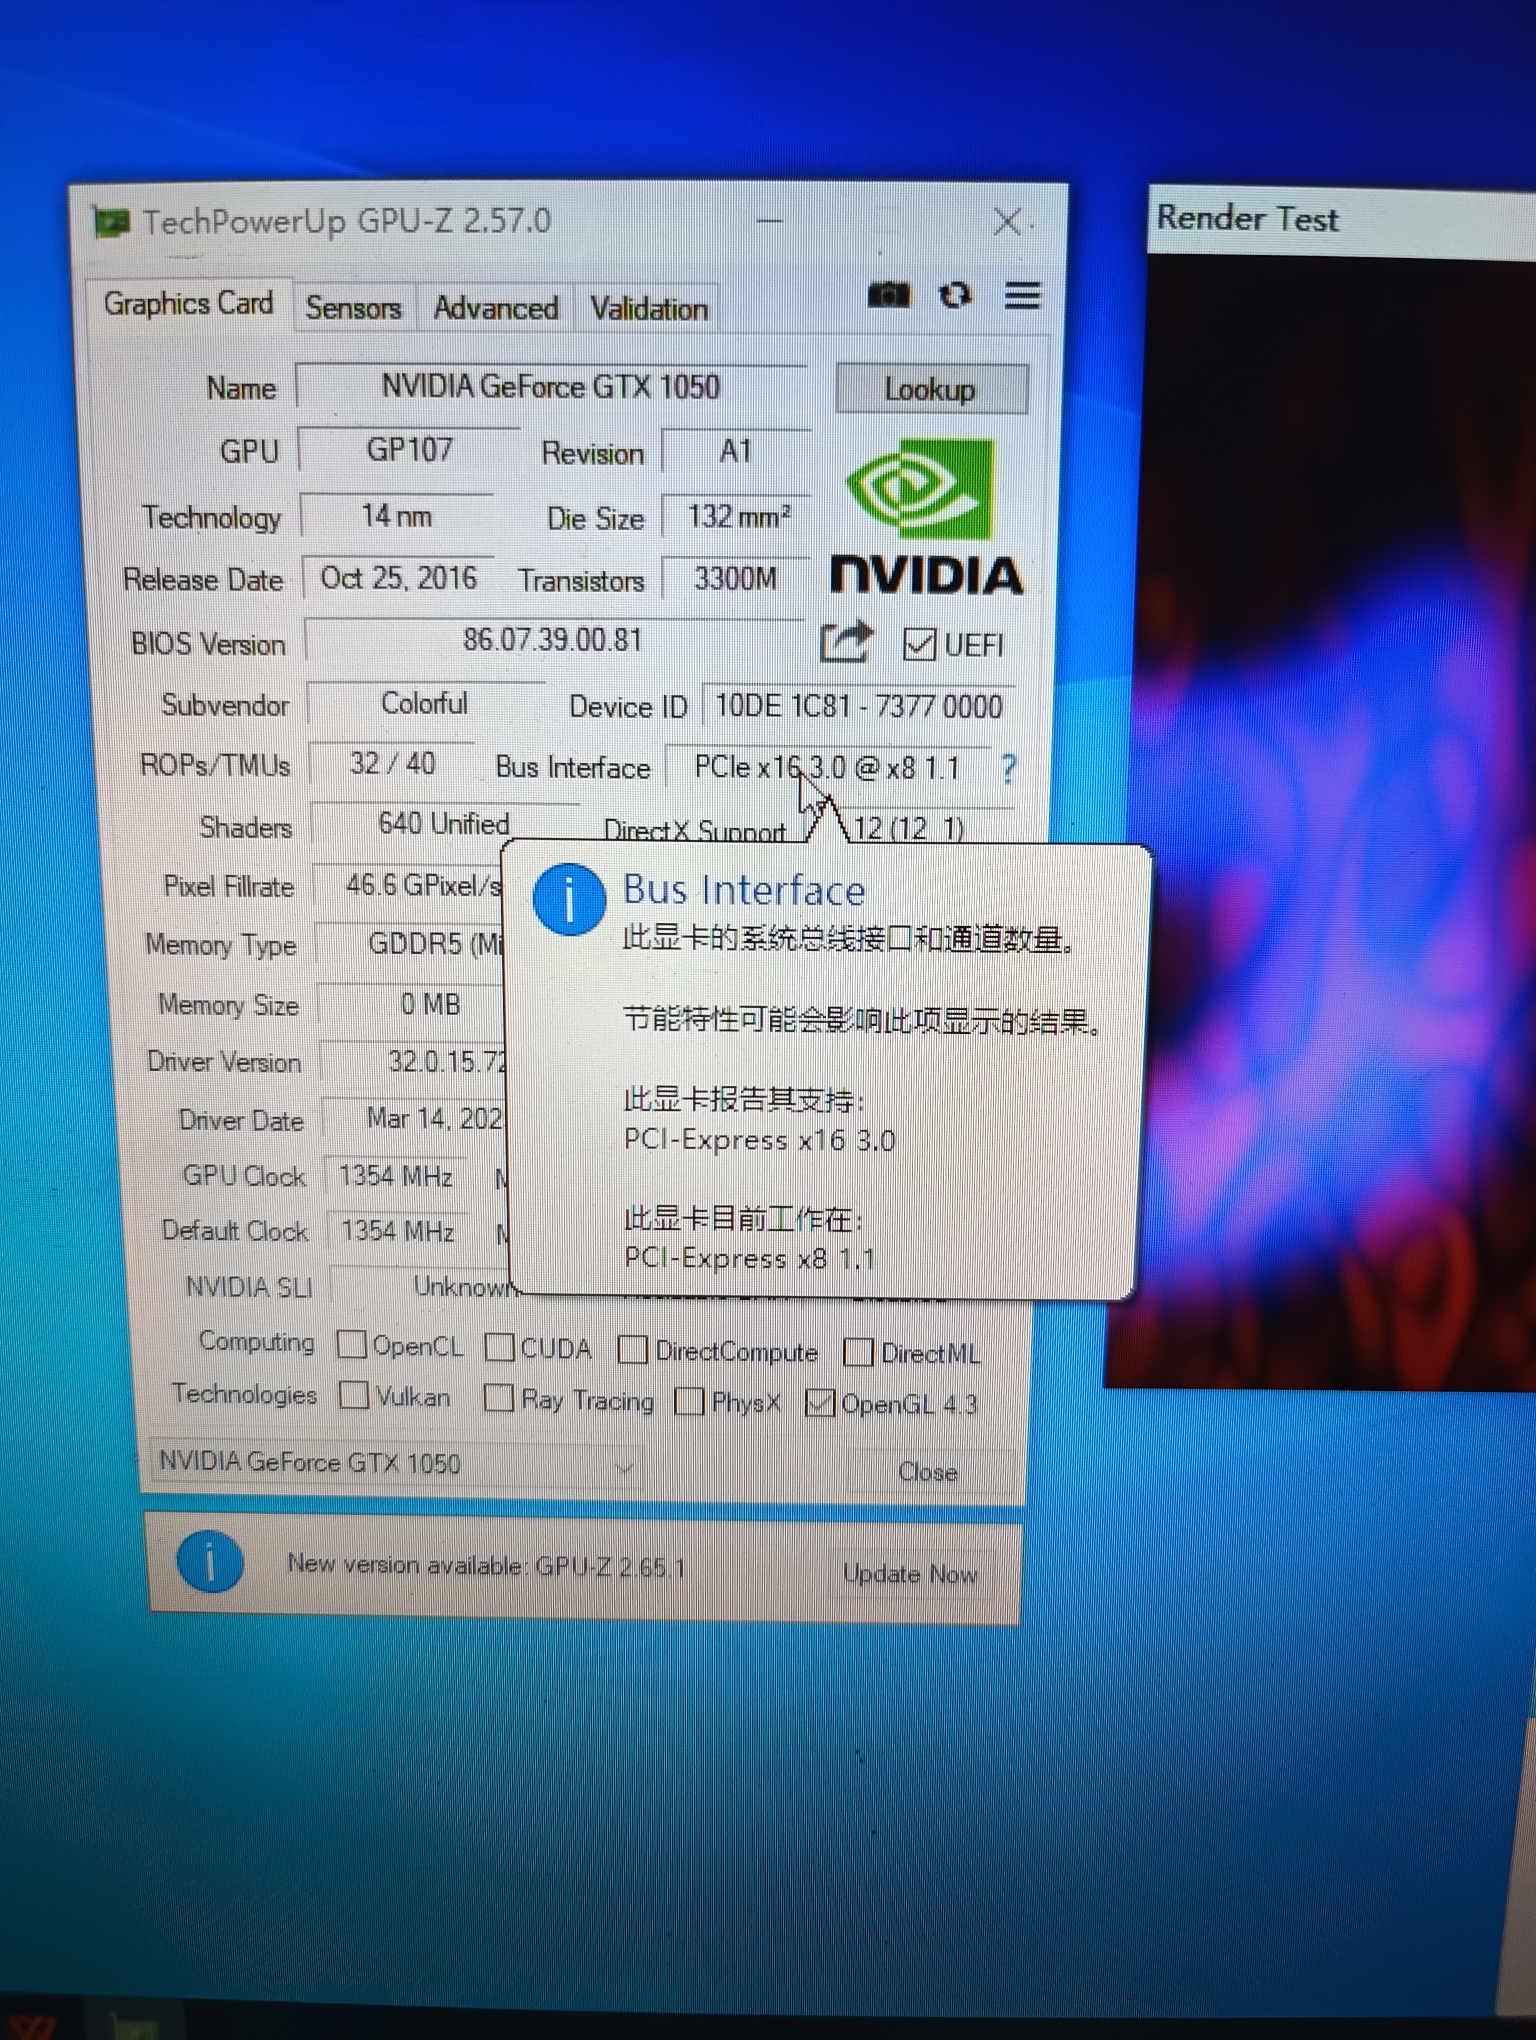The width and height of the screenshot is (1536, 2040).
Task: Click the NVIDIA logo image
Action: (926, 516)
